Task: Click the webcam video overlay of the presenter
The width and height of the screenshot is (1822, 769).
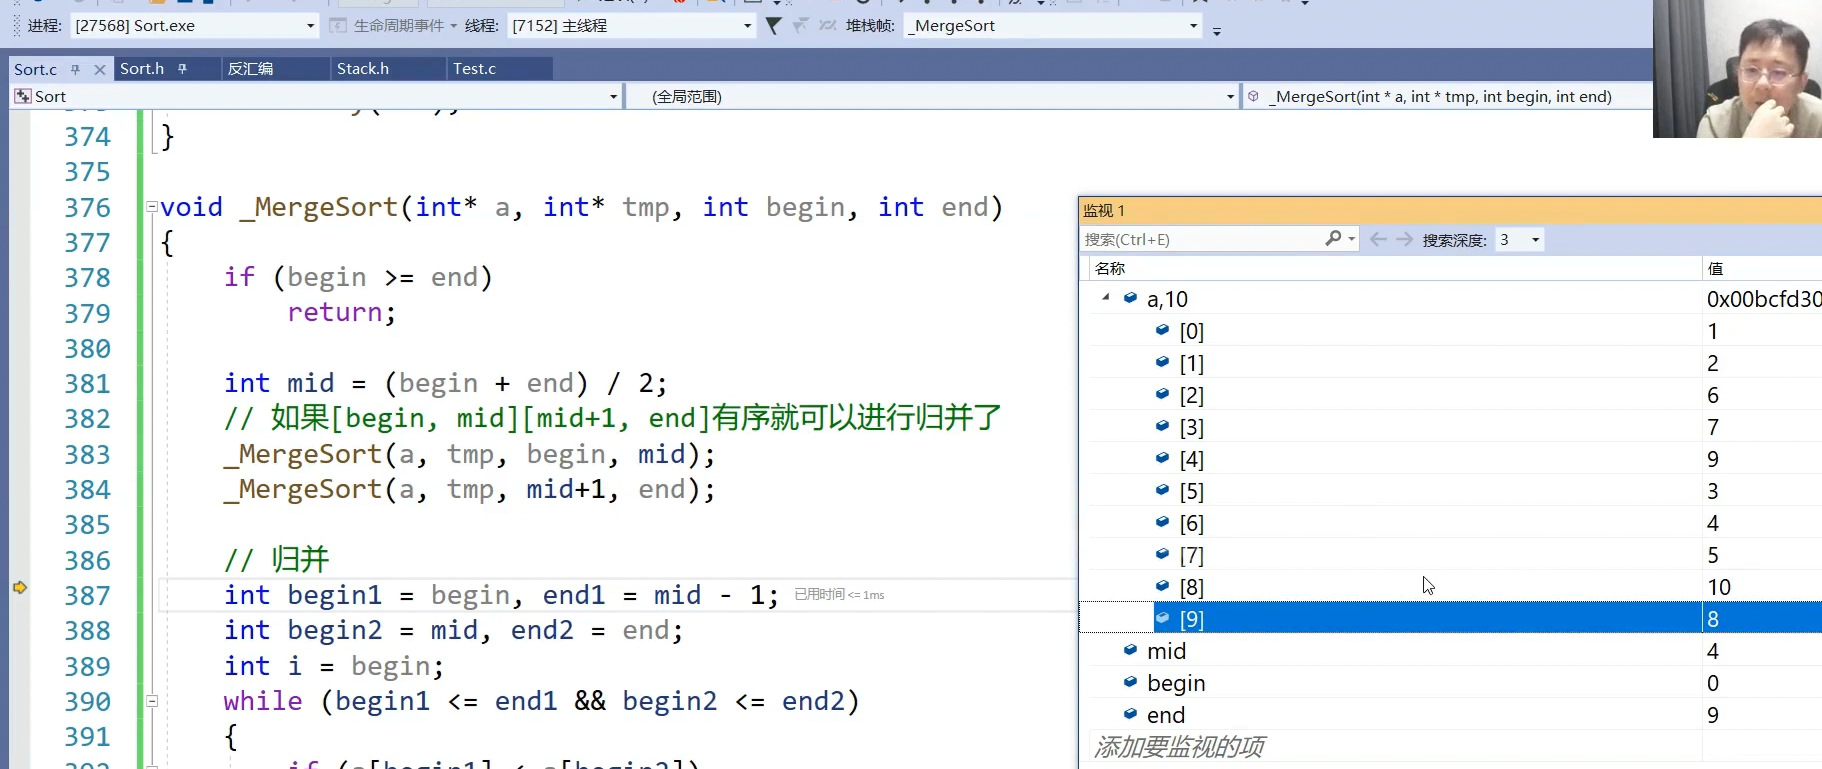Action: pyautogui.click(x=1737, y=69)
